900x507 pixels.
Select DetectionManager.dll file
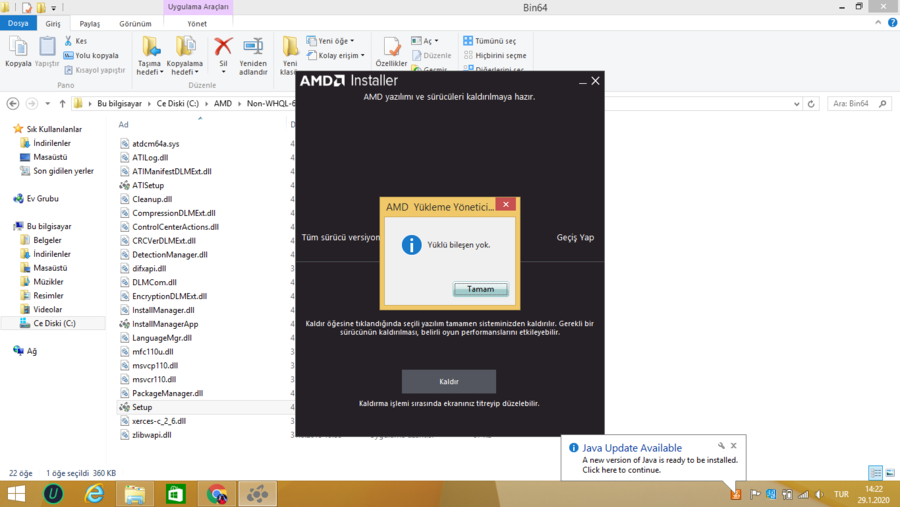pyautogui.click(x=169, y=254)
